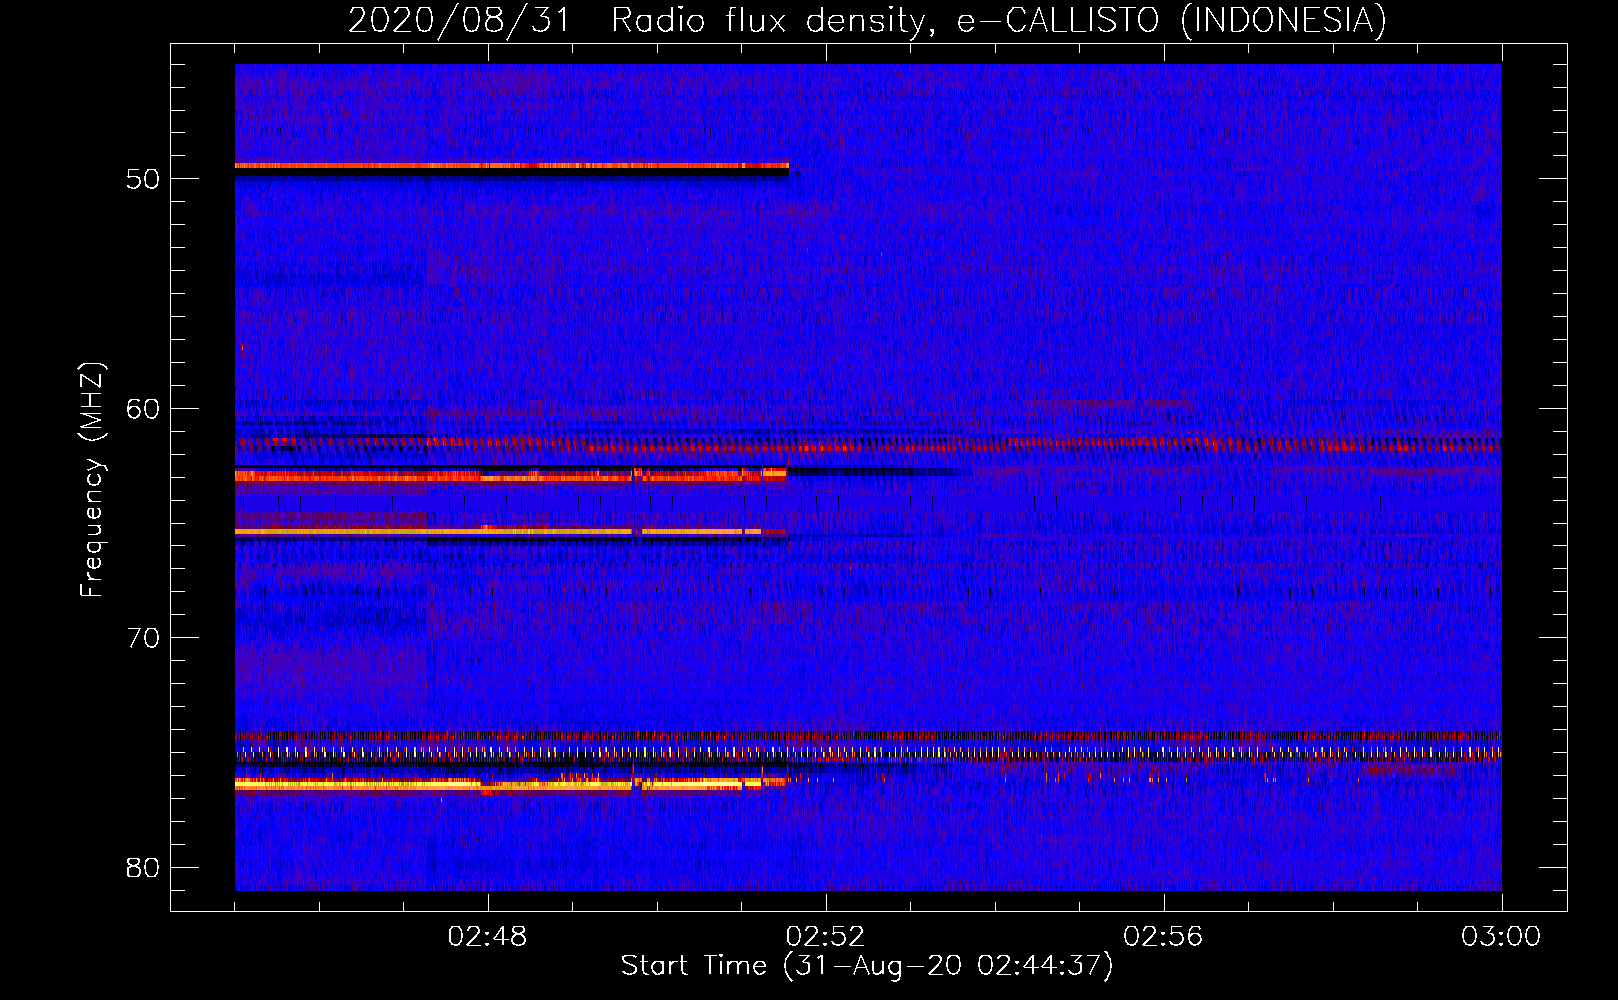1618x1000 pixels.
Task: Click the yellow emission band near 65.5 MHz
Action: point(511,531)
